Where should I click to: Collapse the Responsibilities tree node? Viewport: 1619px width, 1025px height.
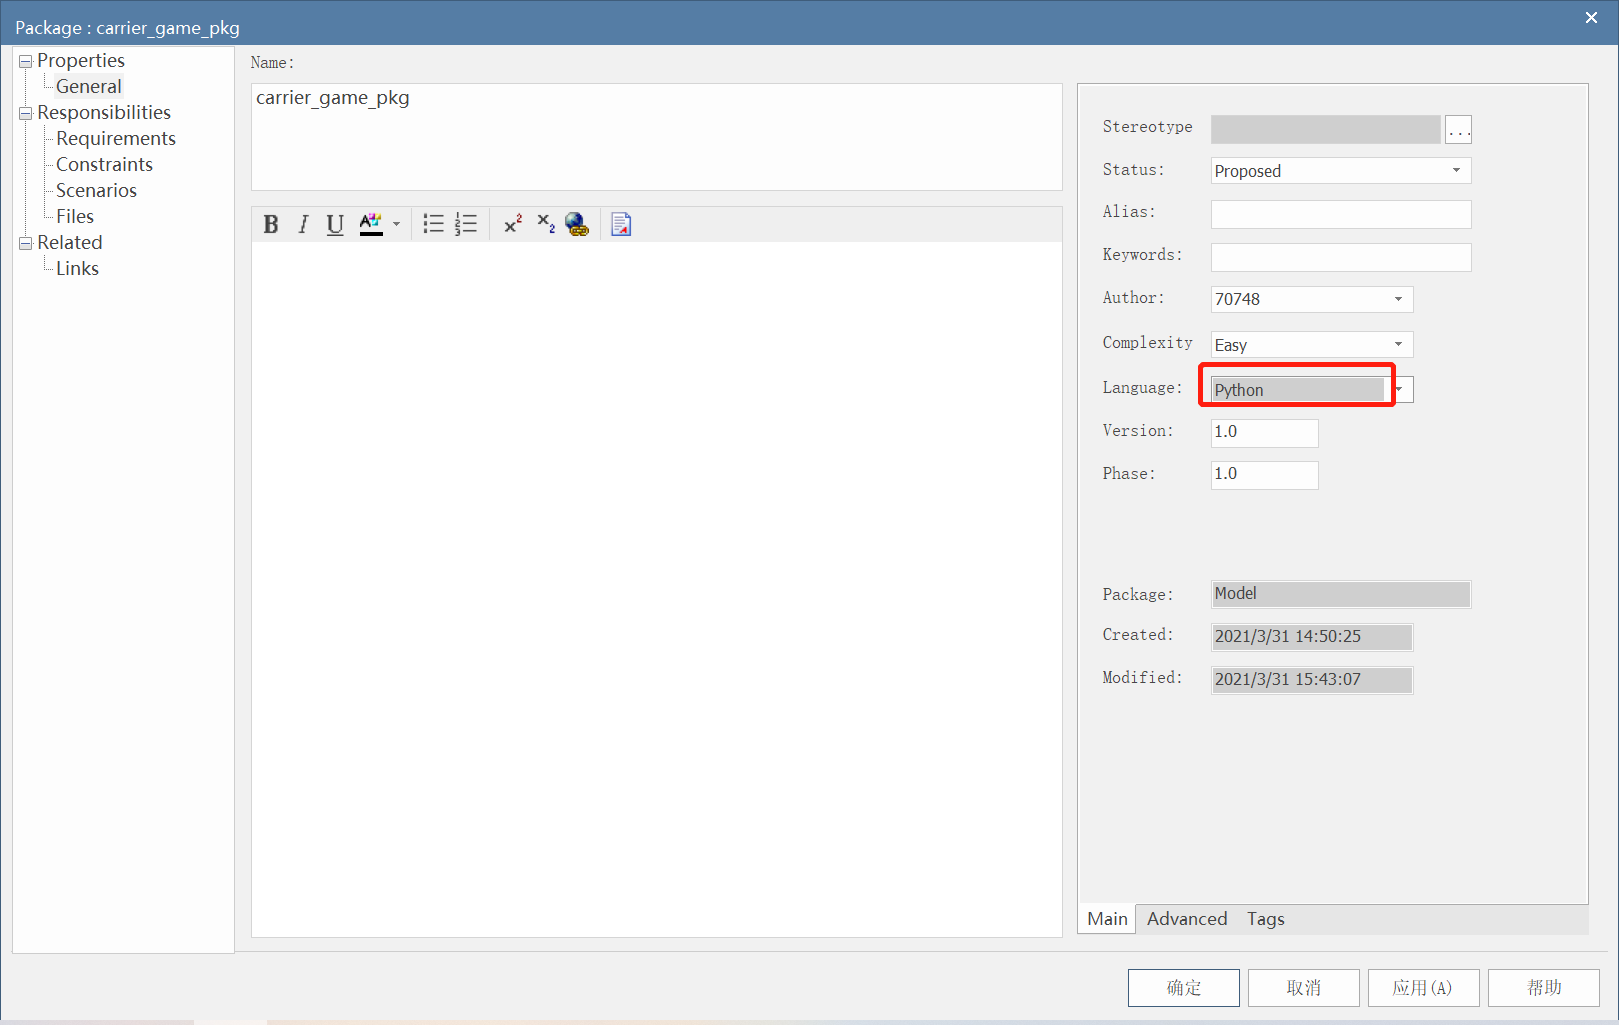[x=26, y=113]
